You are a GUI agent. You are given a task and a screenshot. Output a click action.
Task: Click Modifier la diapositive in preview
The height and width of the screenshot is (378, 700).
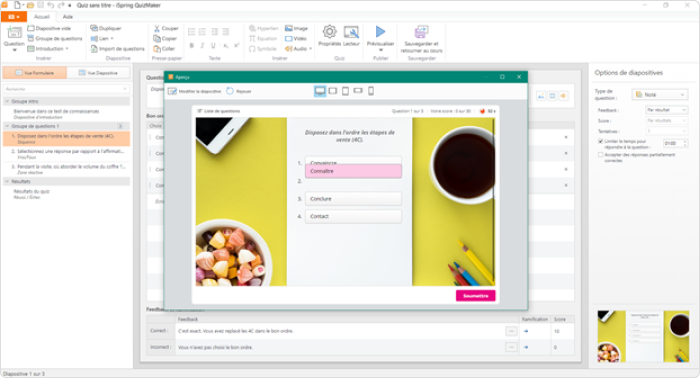click(195, 91)
